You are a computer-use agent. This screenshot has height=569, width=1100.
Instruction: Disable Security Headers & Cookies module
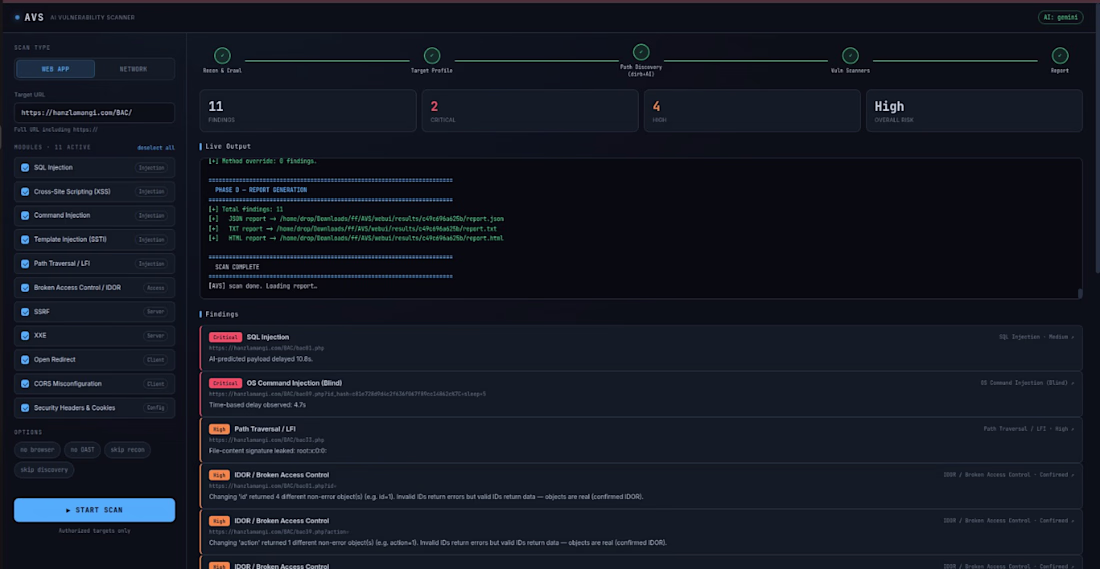pos(25,408)
